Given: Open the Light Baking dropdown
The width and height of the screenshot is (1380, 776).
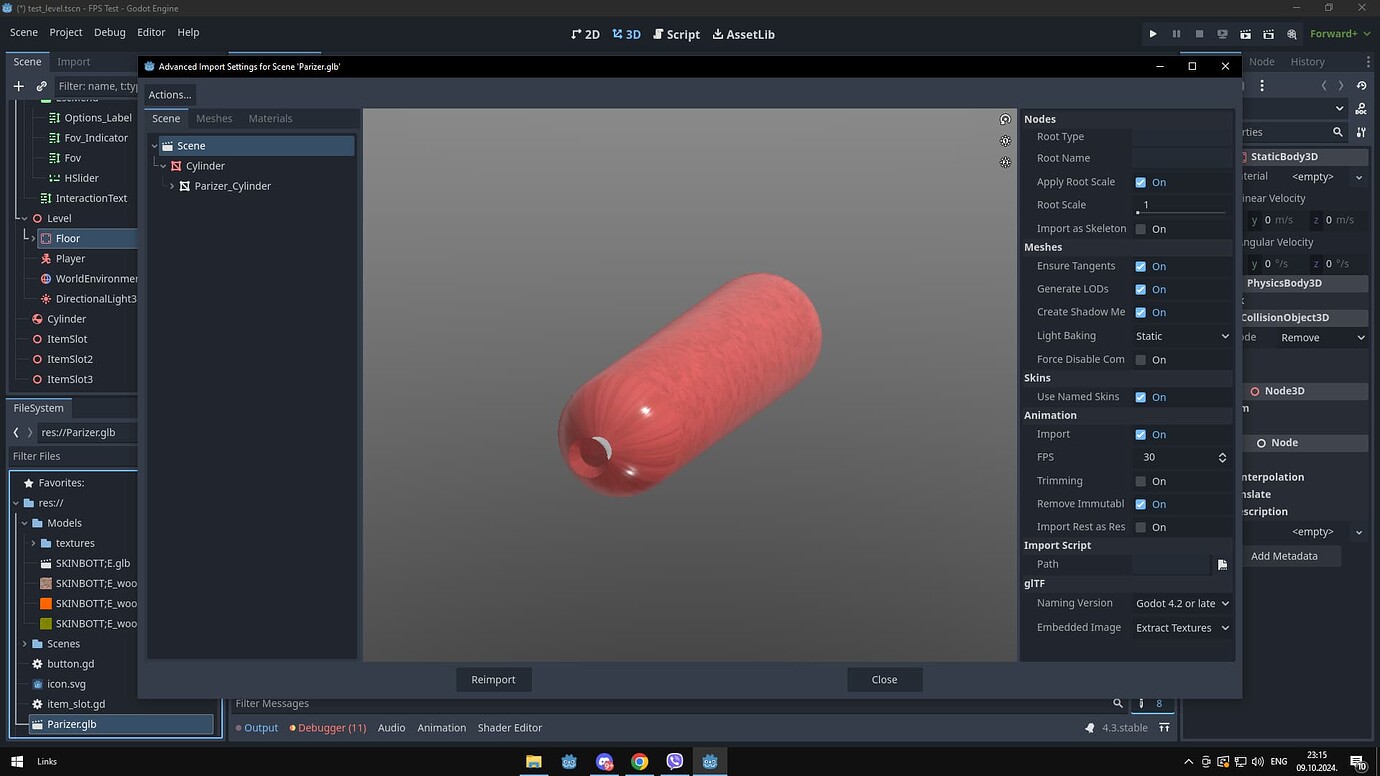Looking at the screenshot, I should (1181, 336).
